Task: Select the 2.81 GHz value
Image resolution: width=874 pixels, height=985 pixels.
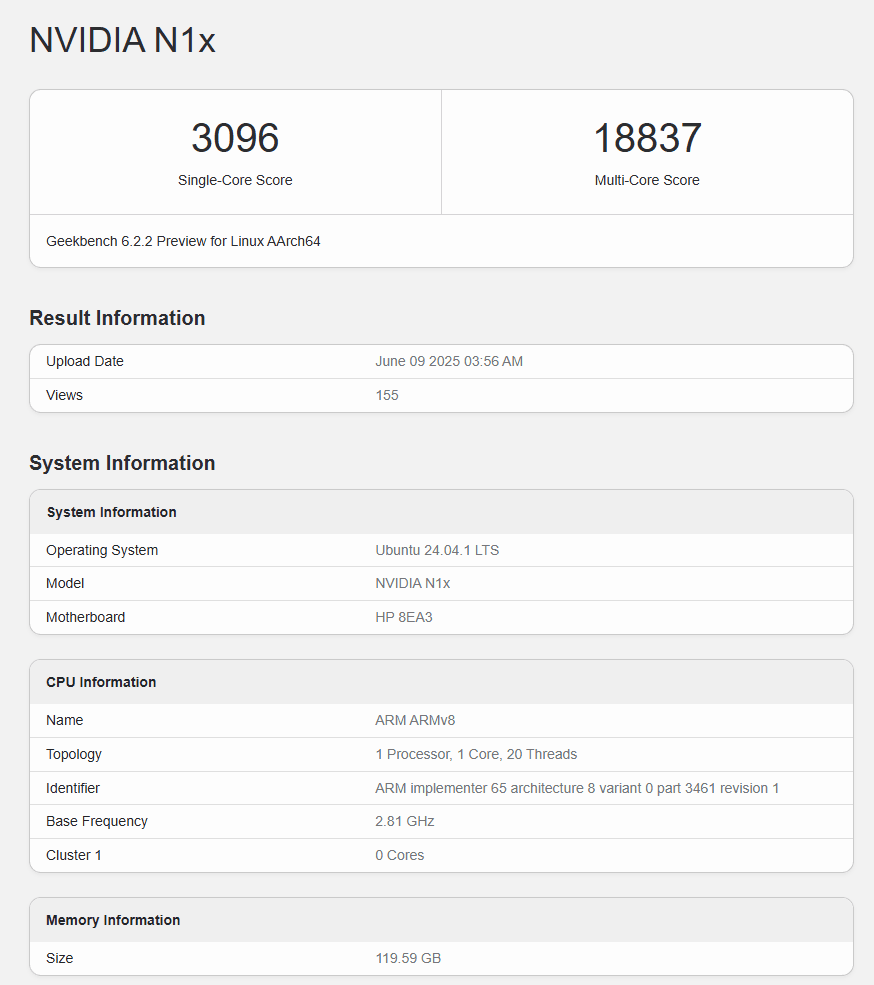Action: [405, 822]
